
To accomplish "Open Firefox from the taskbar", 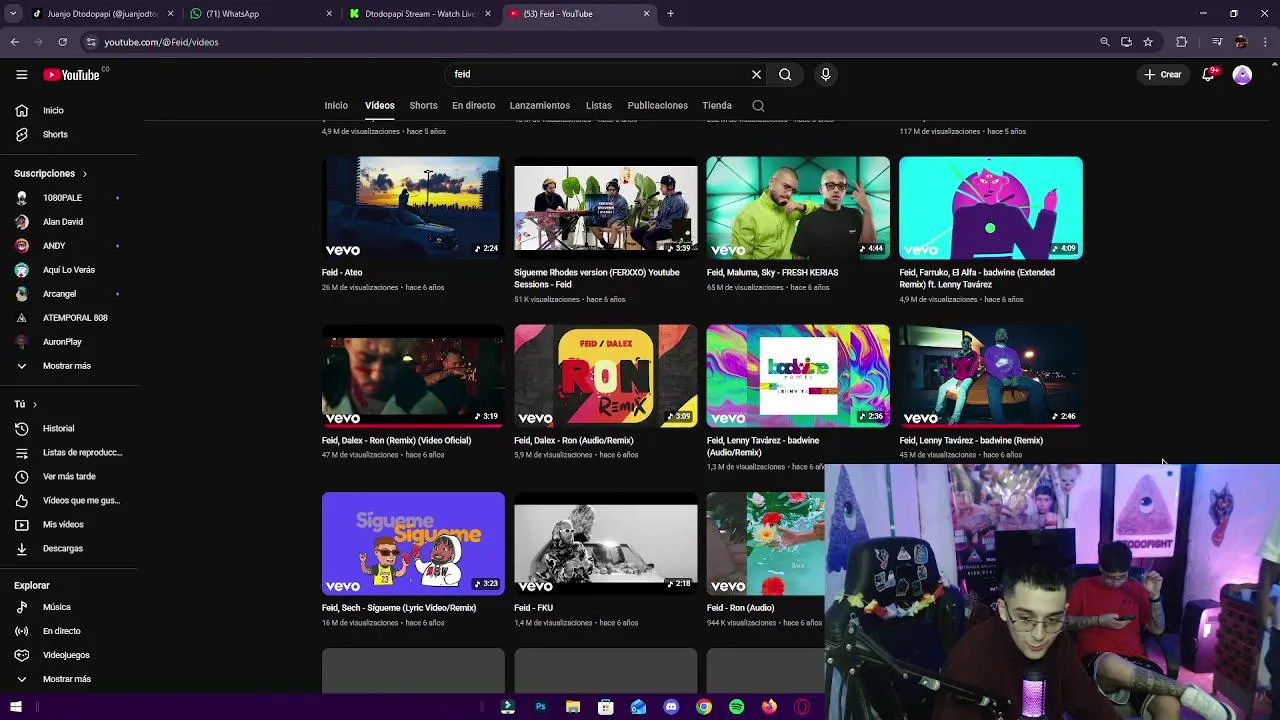I will tap(769, 707).
